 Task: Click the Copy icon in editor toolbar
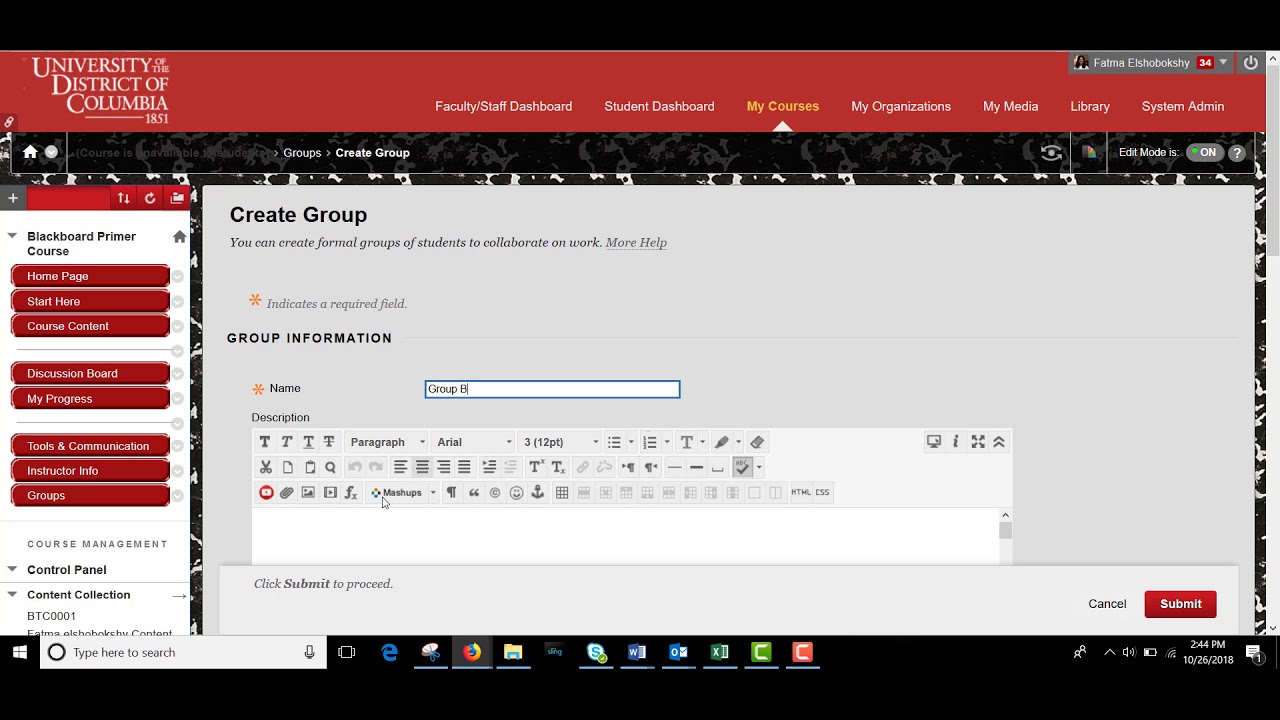[x=288, y=467]
